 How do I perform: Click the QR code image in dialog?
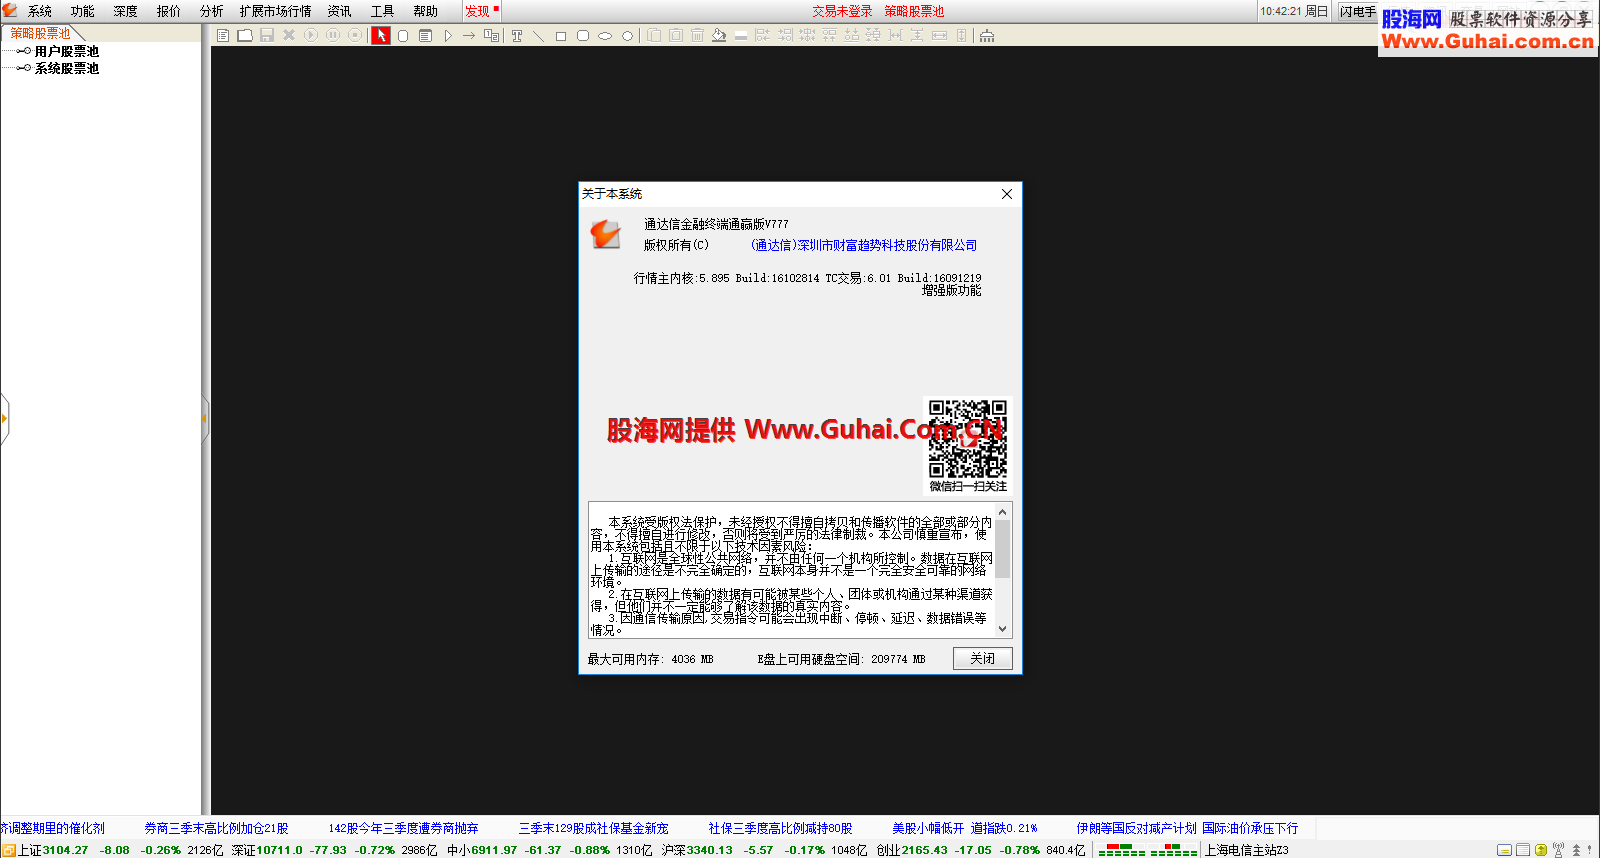[x=967, y=439]
